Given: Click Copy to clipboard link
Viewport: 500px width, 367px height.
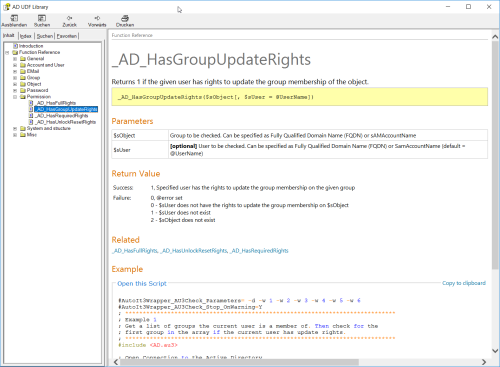Looking at the screenshot, I should tap(464, 283).
